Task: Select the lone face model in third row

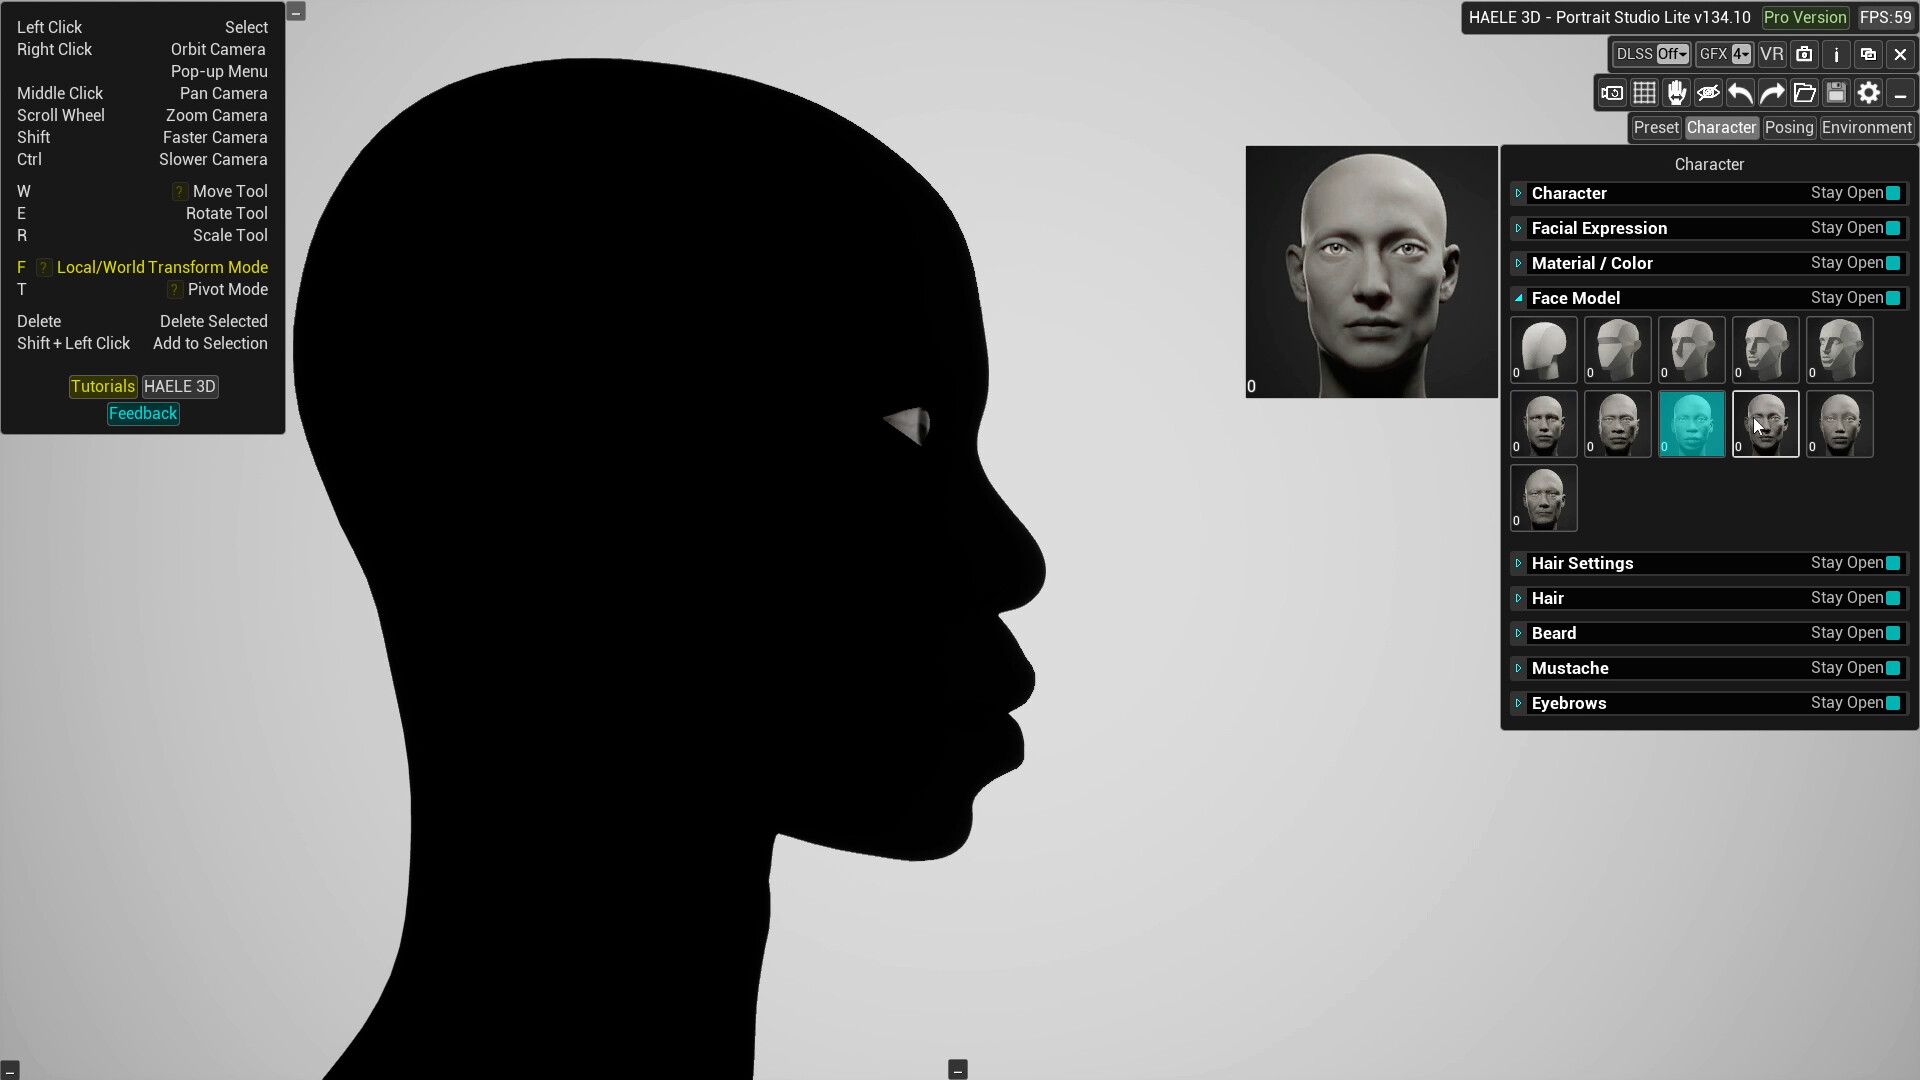Action: (1544, 498)
